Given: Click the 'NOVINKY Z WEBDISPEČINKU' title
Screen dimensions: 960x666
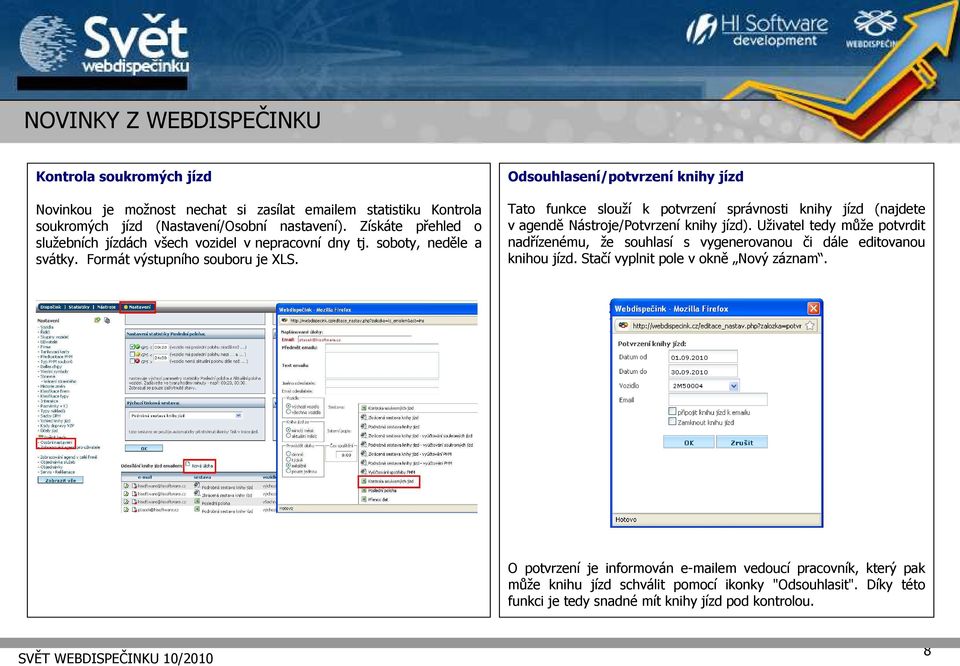Looking at the screenshot, I should pos(172,119).
